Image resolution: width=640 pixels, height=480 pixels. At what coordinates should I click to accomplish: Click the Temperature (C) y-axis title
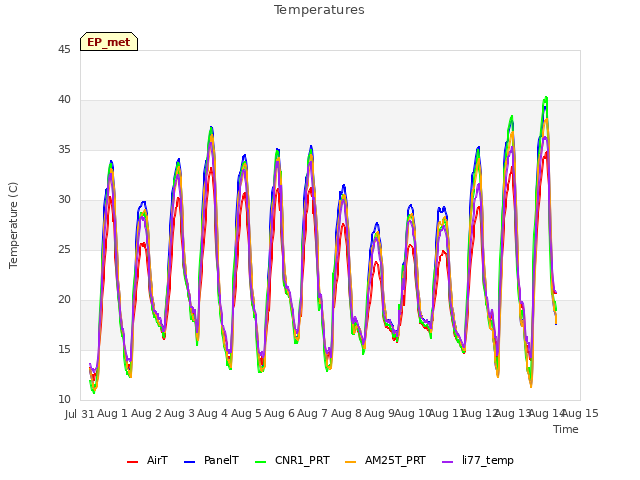[13, 225]
